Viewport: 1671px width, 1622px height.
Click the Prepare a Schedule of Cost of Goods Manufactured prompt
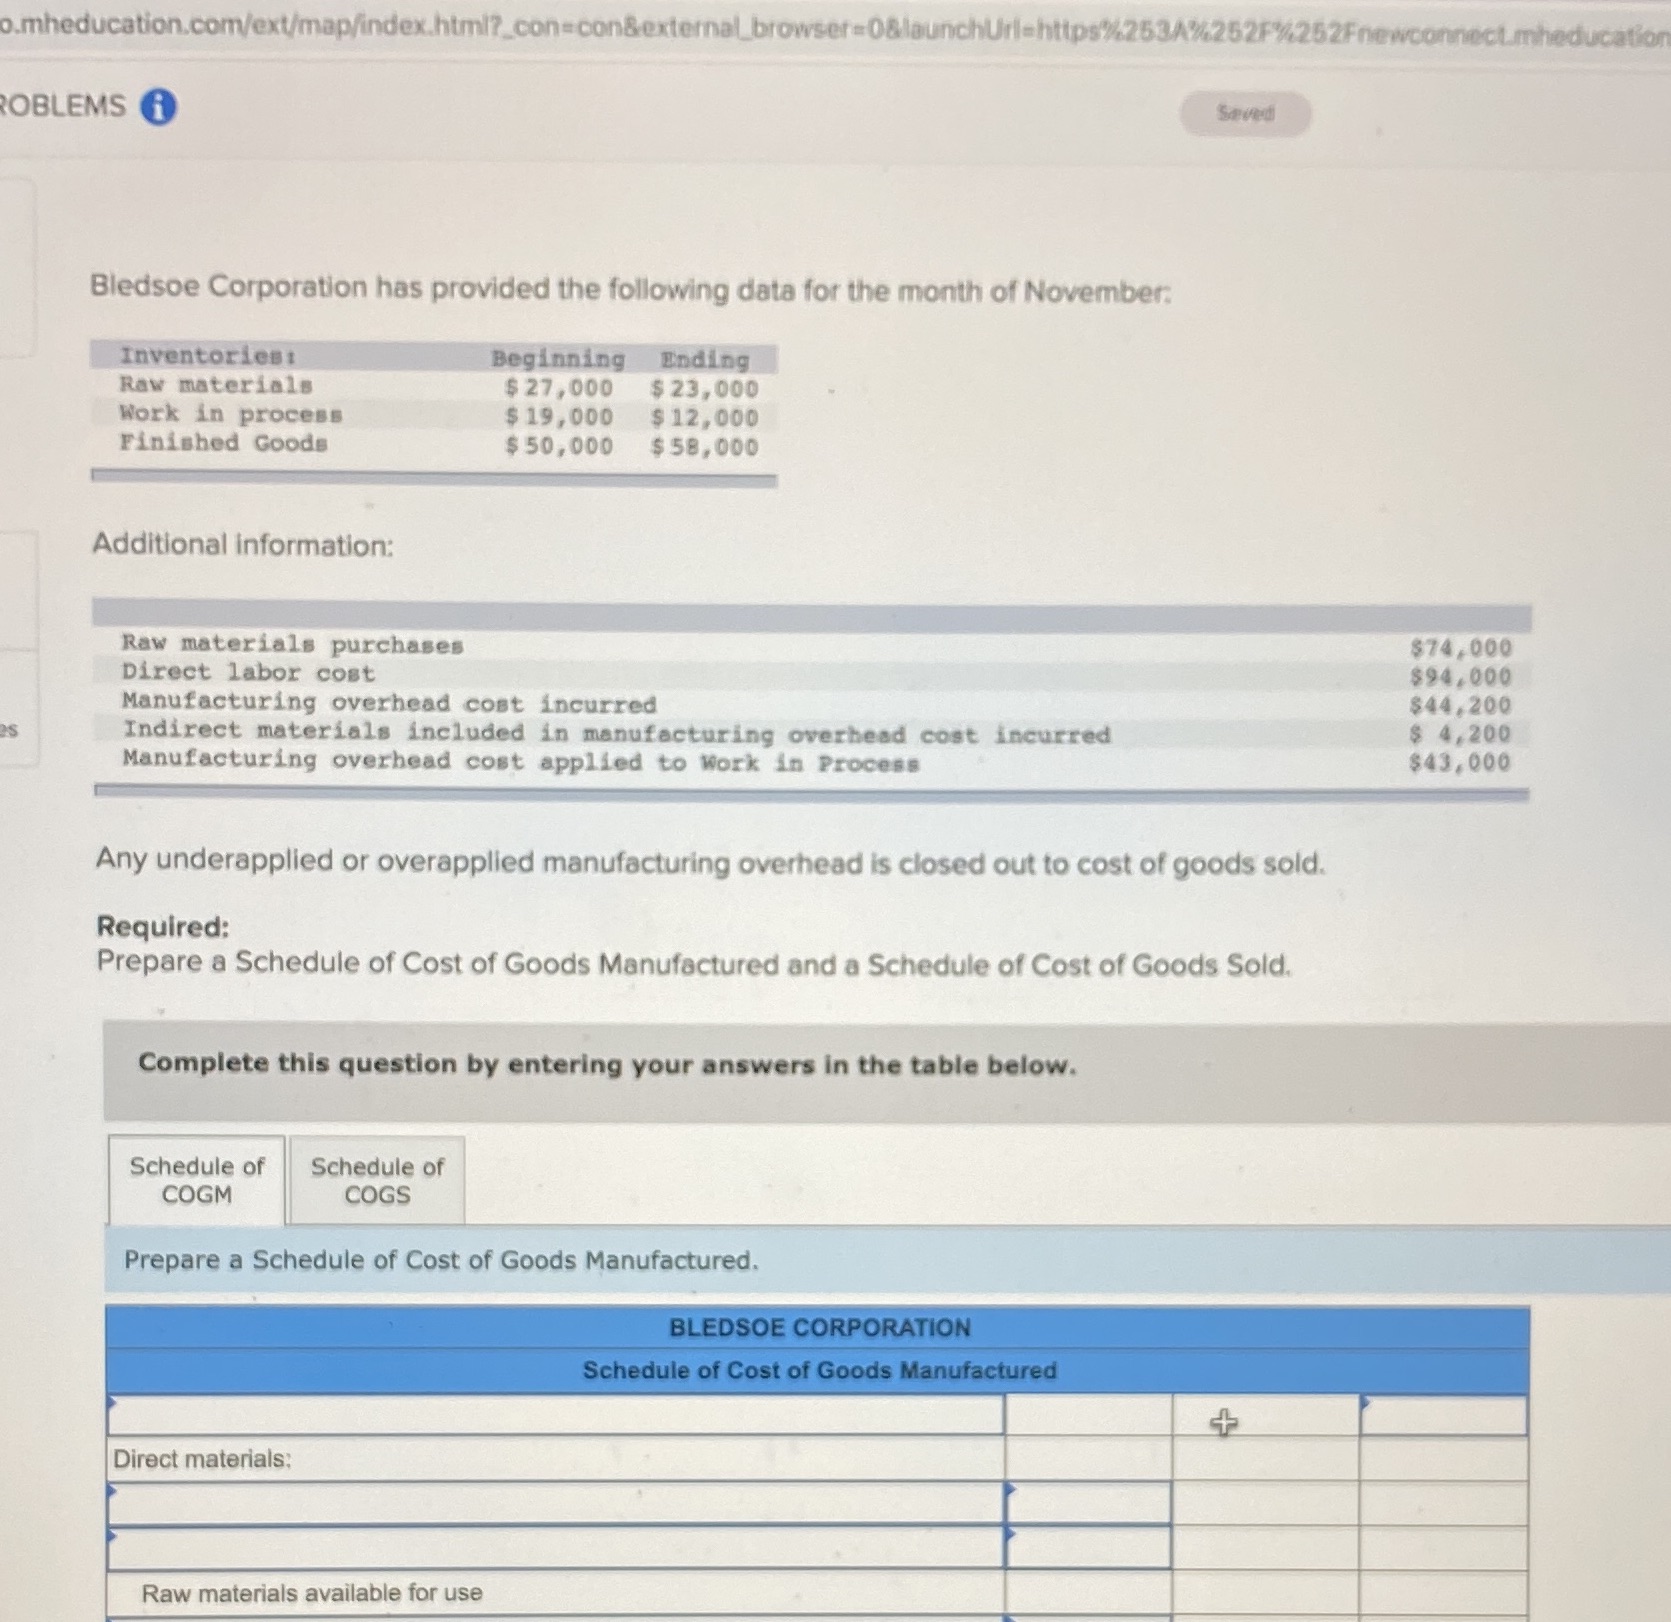point(440,1260)
